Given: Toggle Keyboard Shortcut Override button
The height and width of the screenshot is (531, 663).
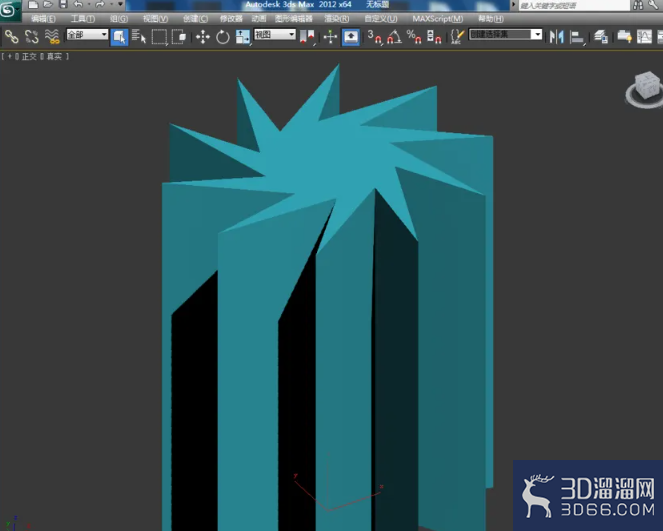Looking at the screenshot, I should (351, 37).
